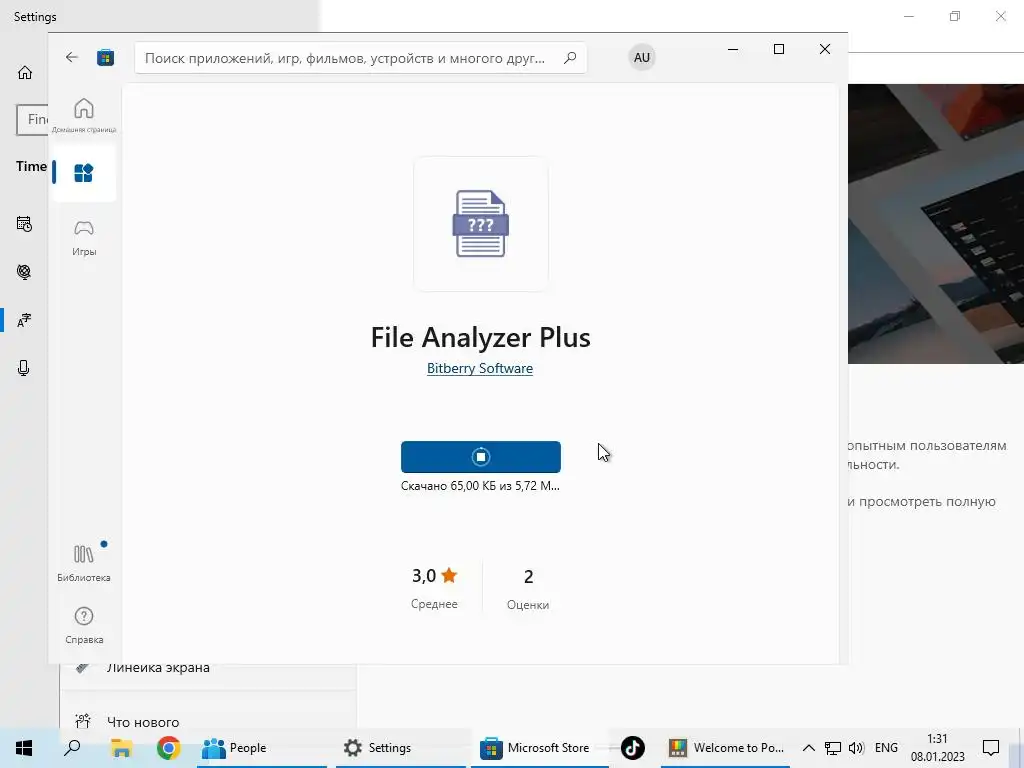1024x768 pixels.
Task: Click the 3,0 average rating
Action: (x=434, y=588)
